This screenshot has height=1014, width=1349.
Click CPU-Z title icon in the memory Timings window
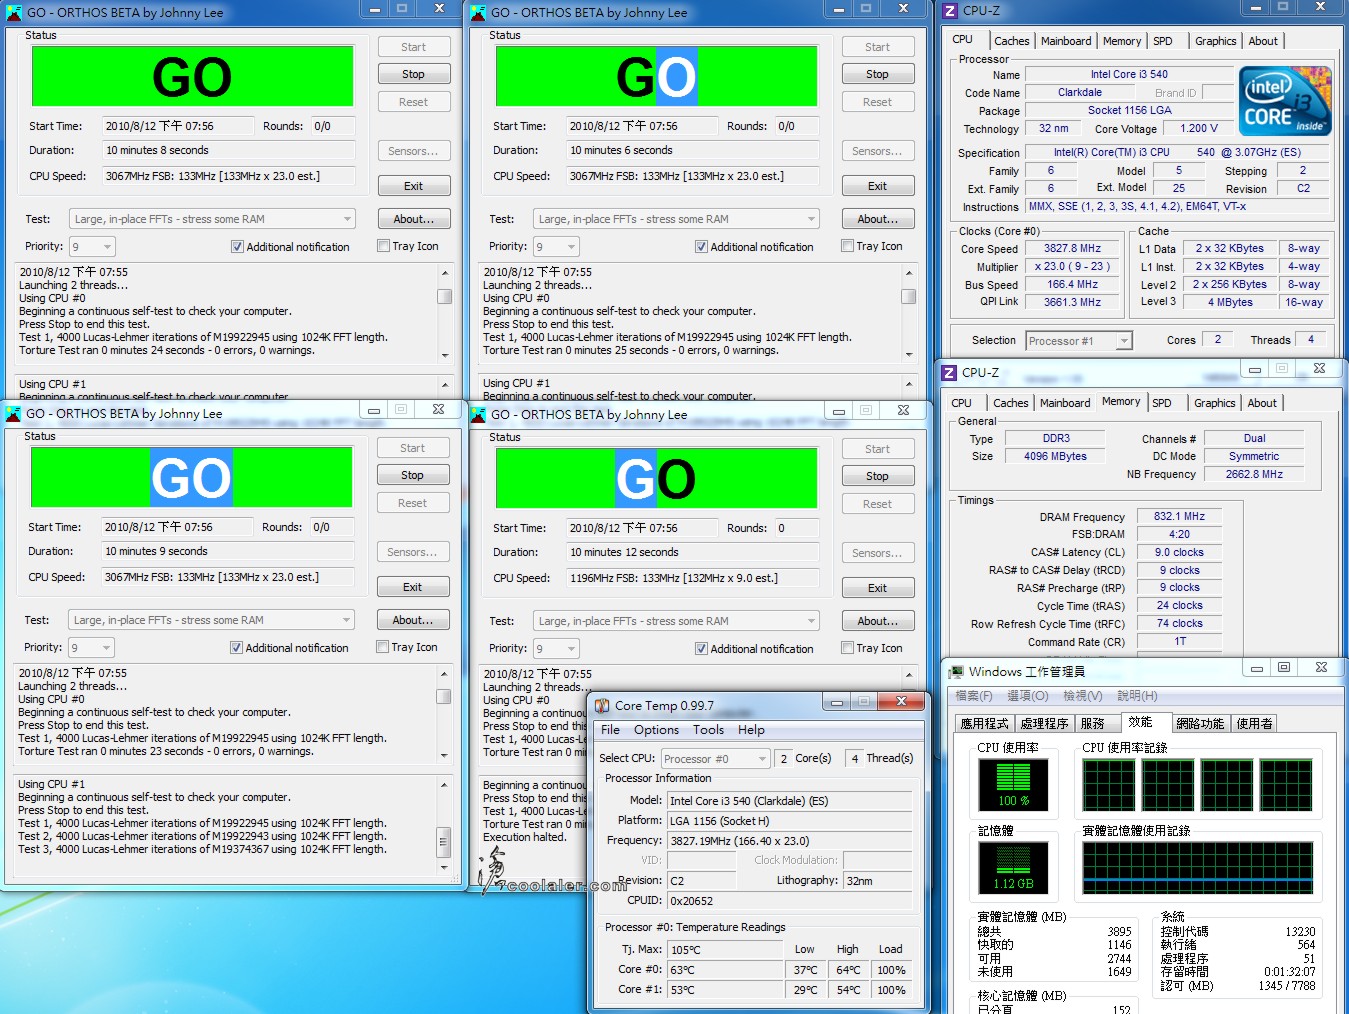click(949, 372)
